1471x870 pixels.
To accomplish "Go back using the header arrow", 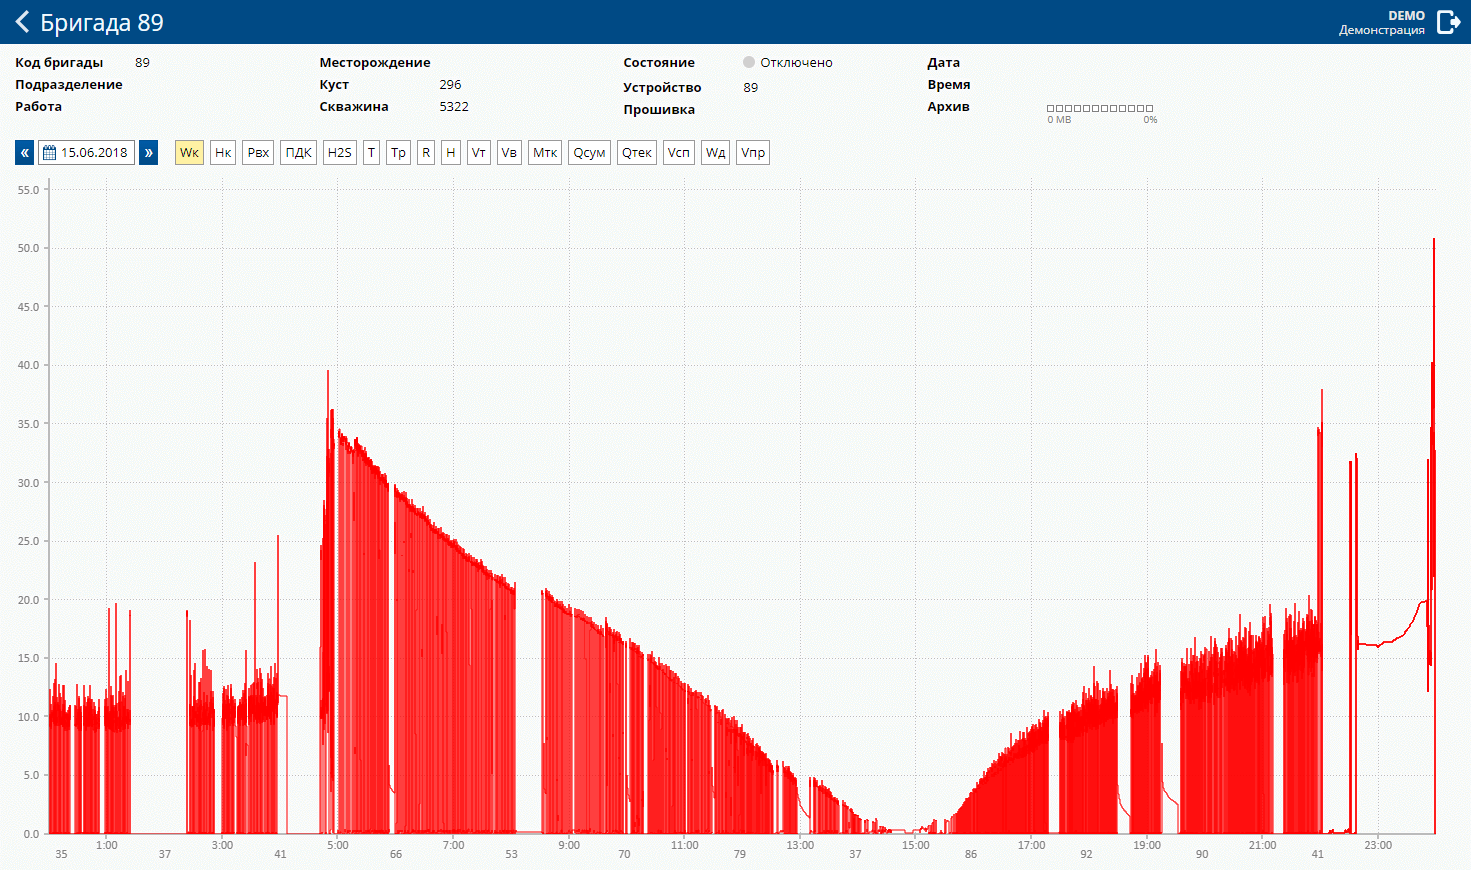I will click(x=22, y=22).
